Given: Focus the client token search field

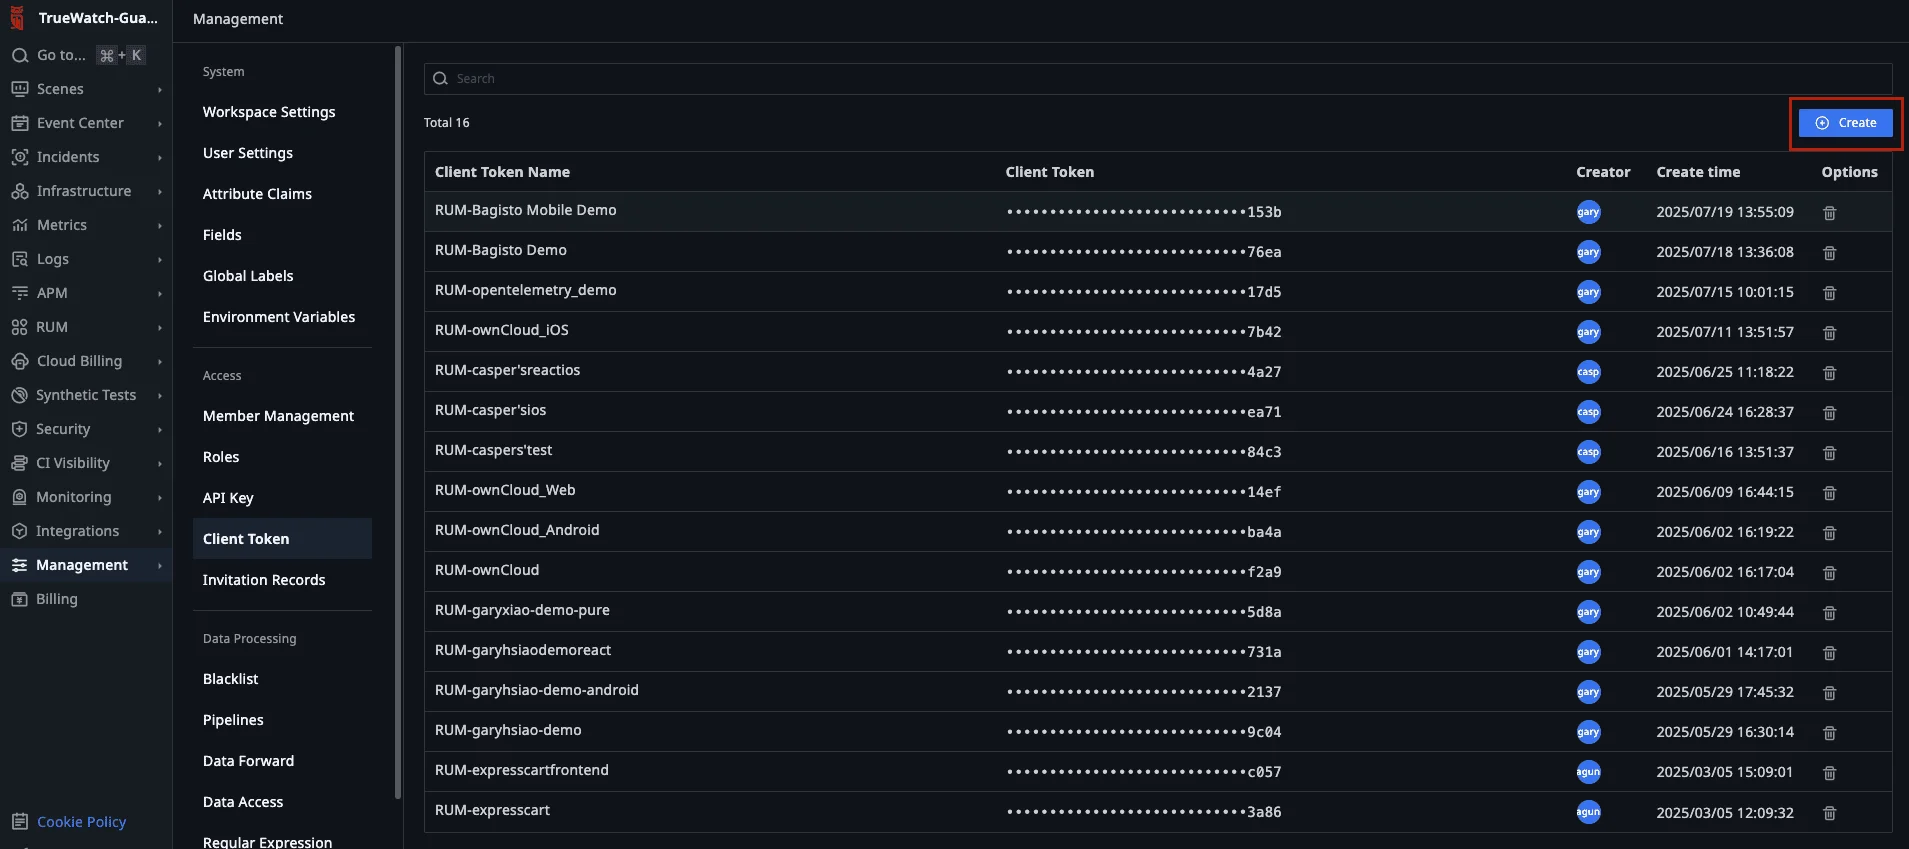Looking at the screenshot, I should [x=1160, y=79].
